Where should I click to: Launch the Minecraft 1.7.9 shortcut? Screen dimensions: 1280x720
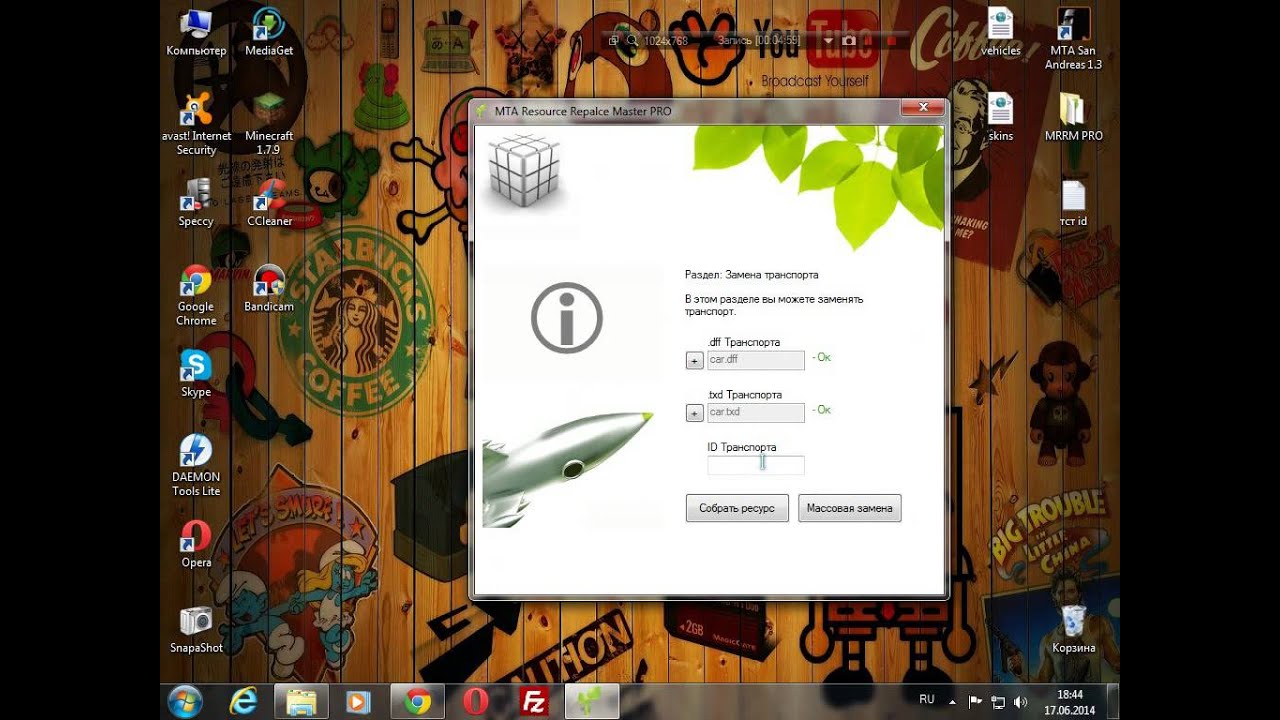[x=269, y=125]
